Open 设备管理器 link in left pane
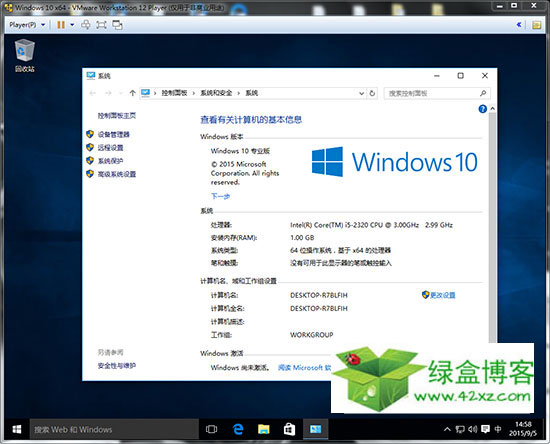Viewport: 550px width, 444px height. click(x=114, y=134)
